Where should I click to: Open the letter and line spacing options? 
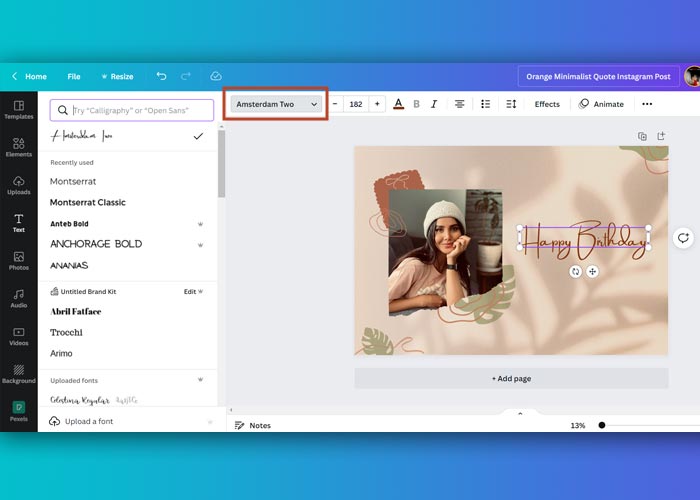tap(511, 104)
